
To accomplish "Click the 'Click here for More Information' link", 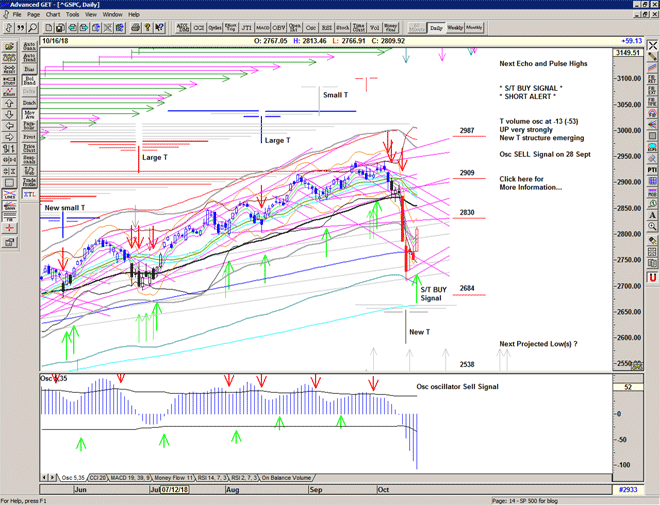I will [x=530, y=183].
